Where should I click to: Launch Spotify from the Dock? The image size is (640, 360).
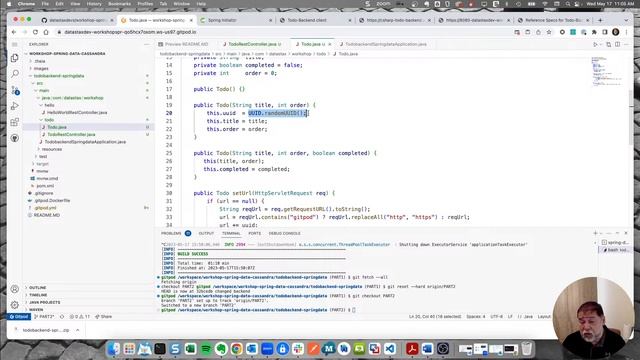click(206, 349)
